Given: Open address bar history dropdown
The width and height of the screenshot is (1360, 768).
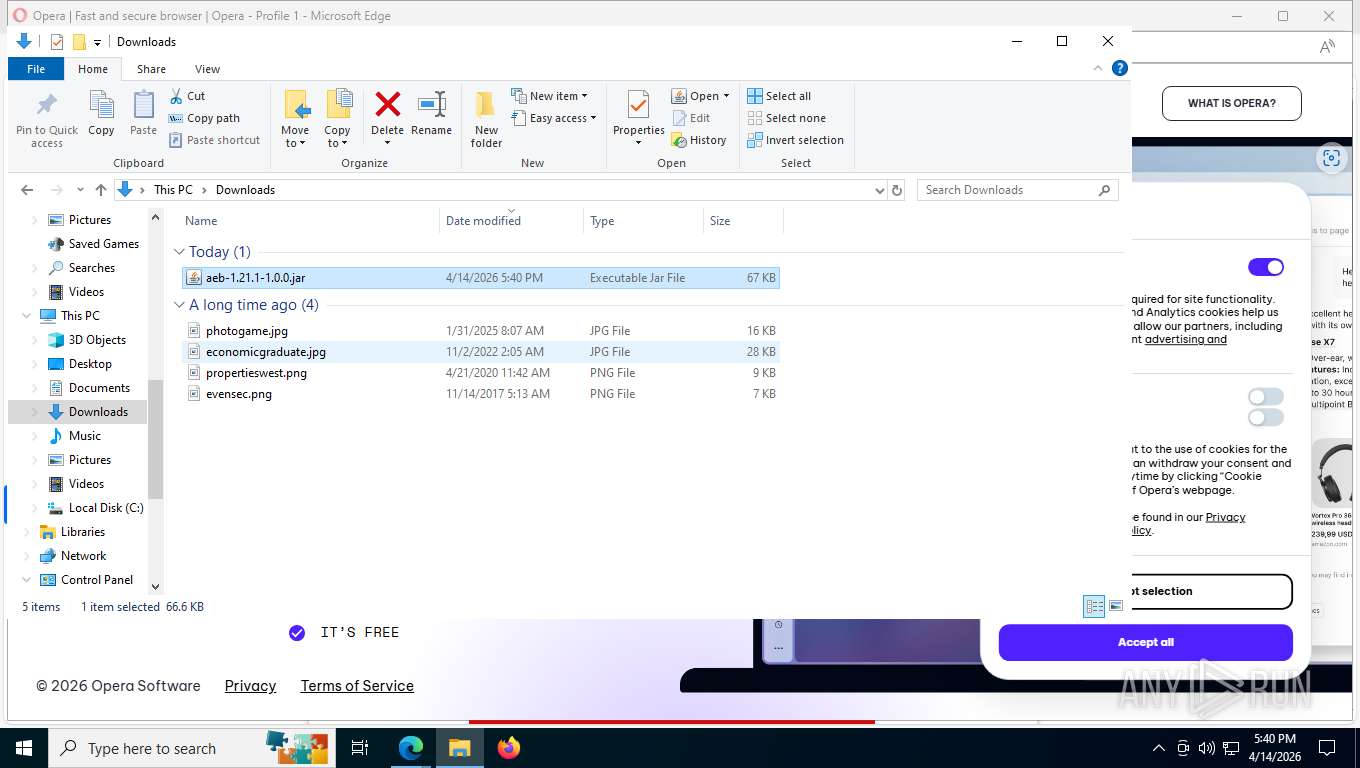Looking at the screenshot, I should 880,190.
